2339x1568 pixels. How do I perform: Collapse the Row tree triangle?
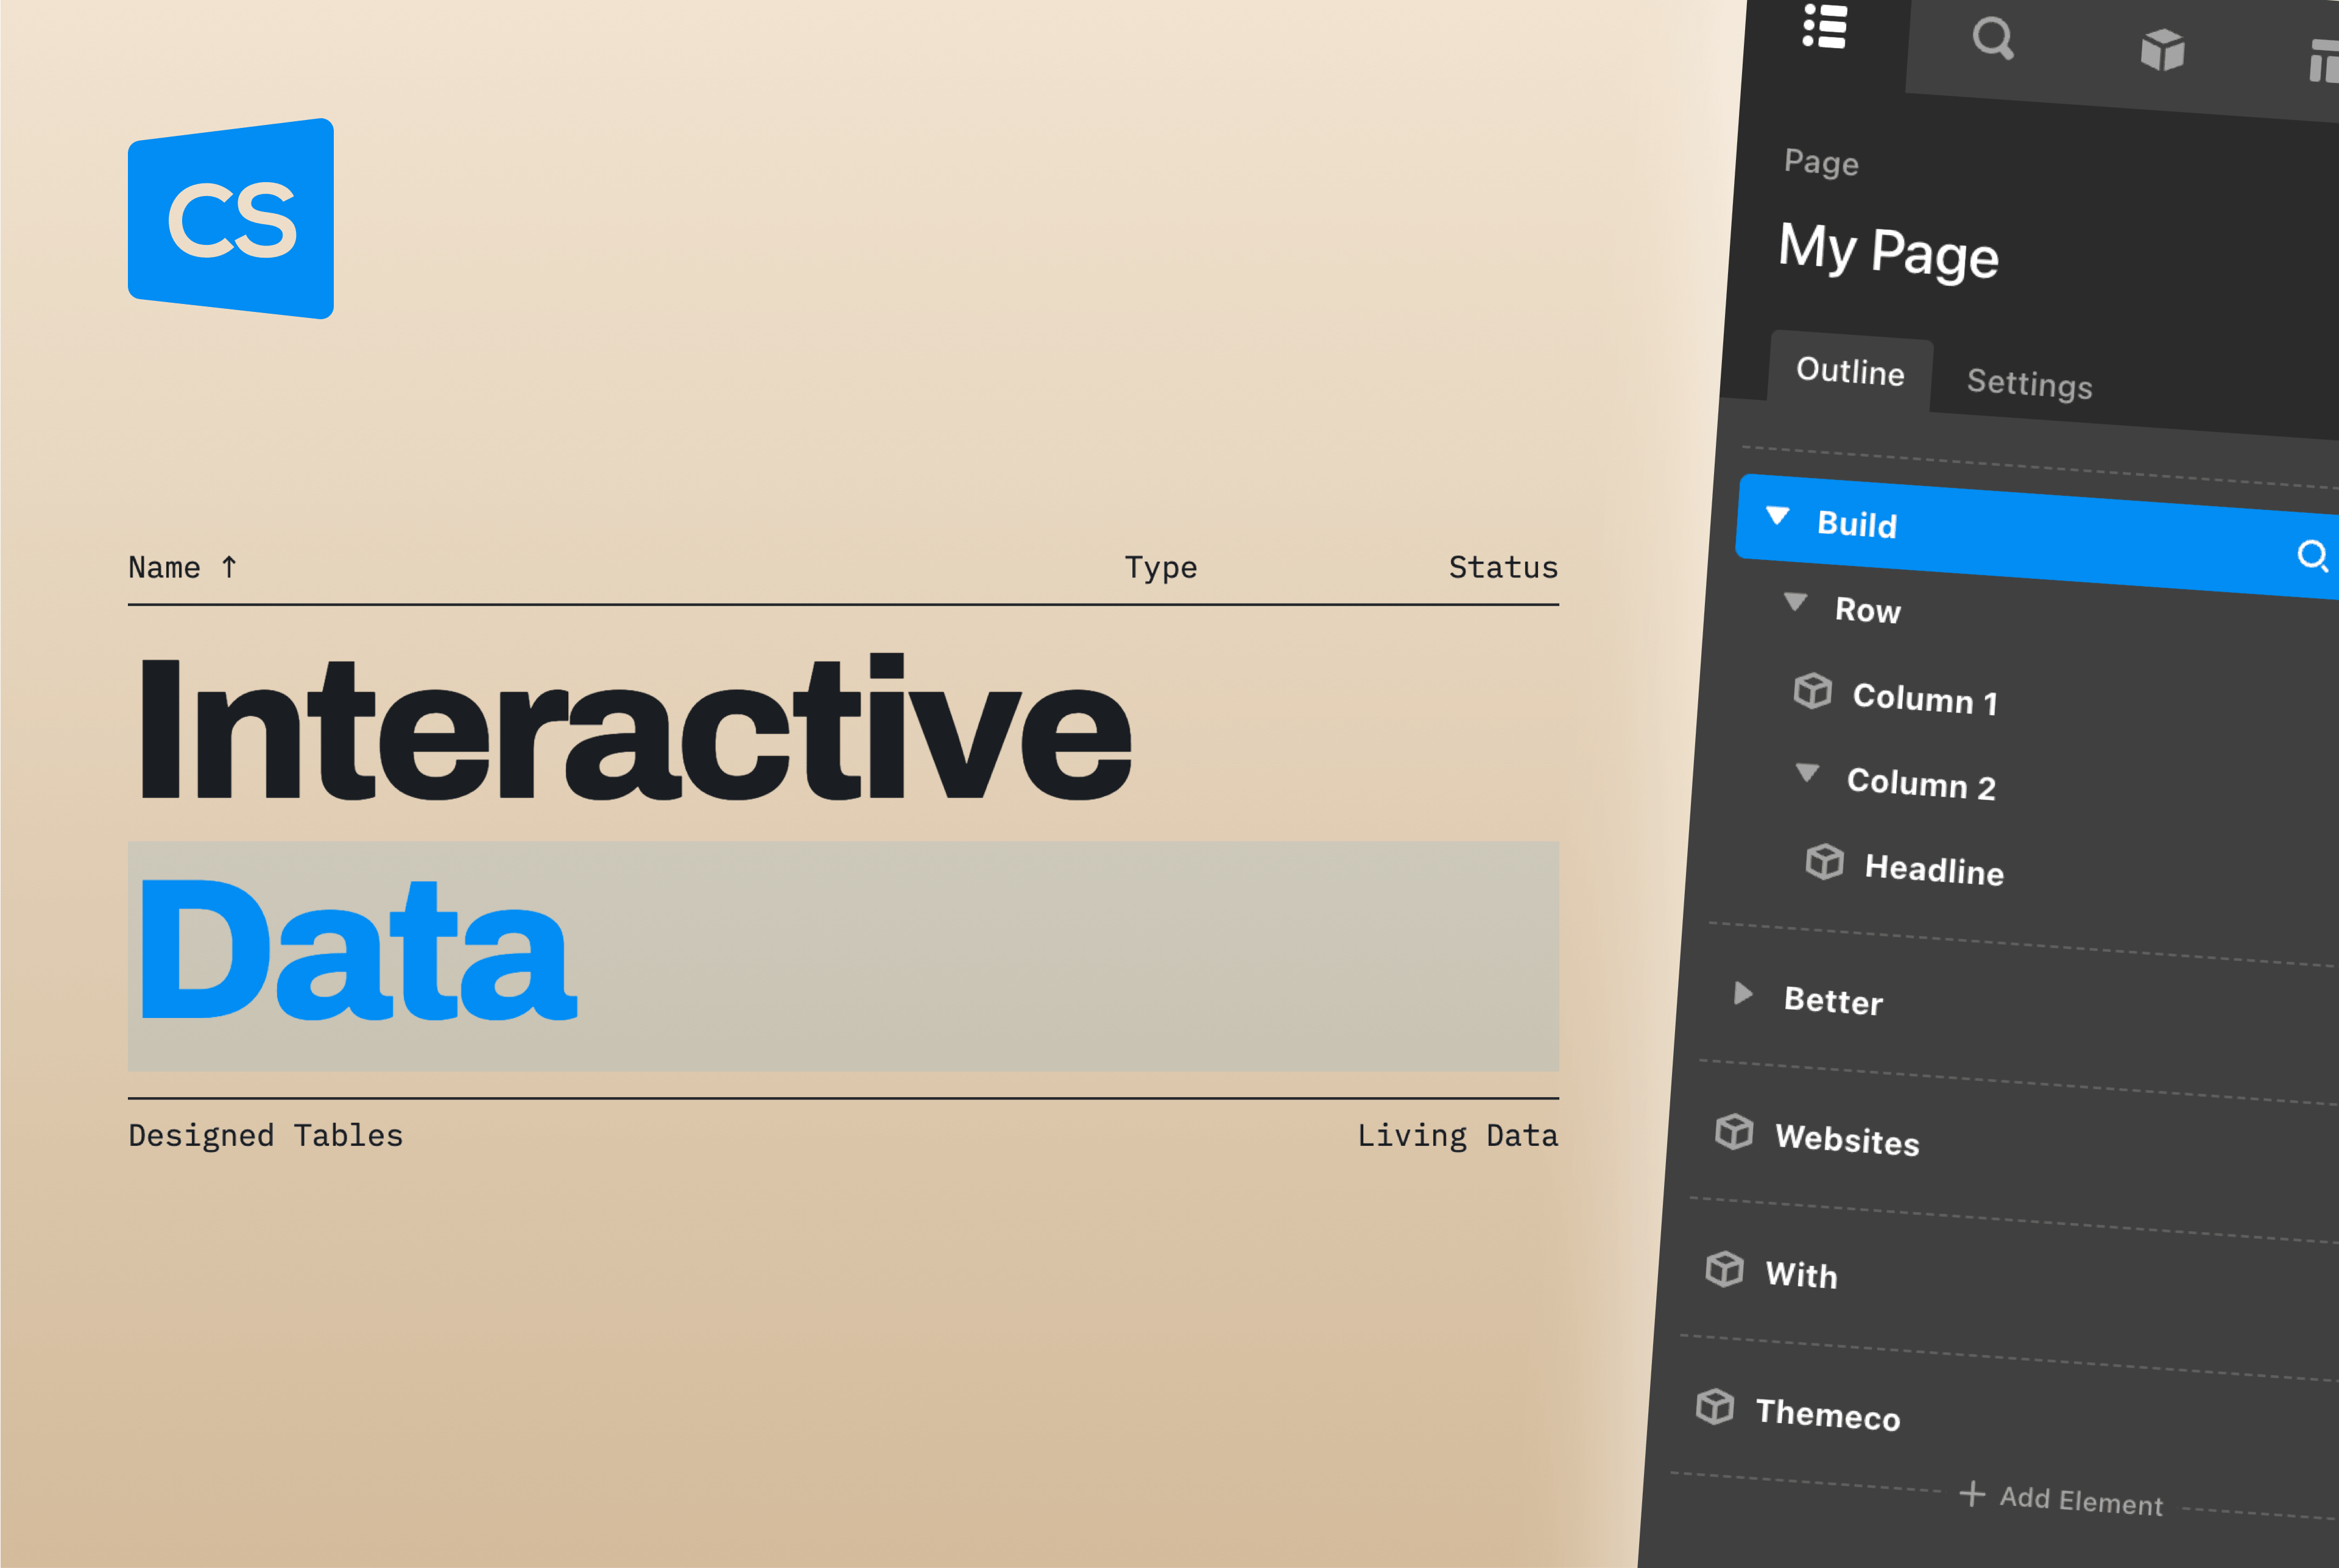coord(1796,601)
